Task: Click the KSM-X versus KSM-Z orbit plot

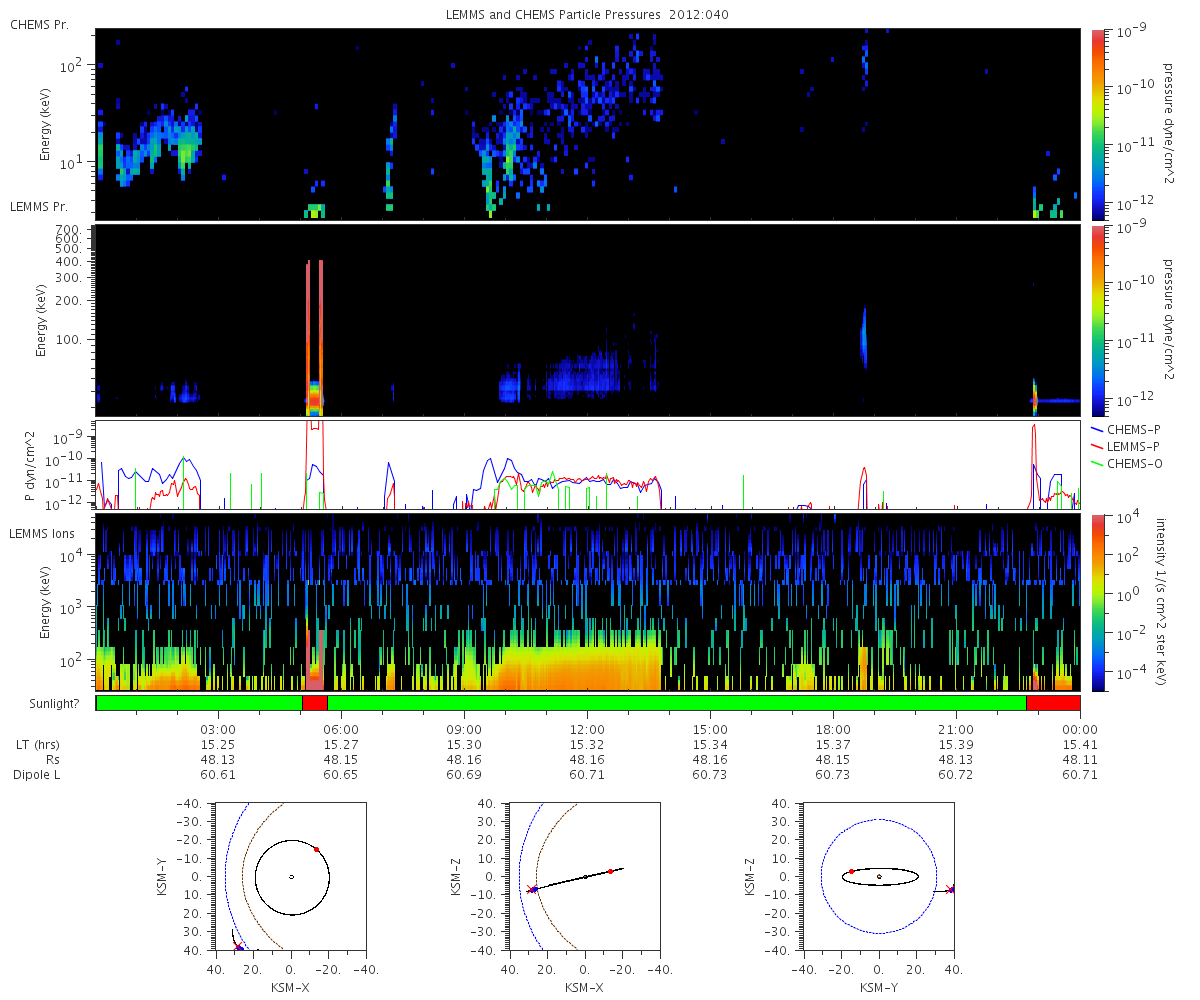Action: 585,877
